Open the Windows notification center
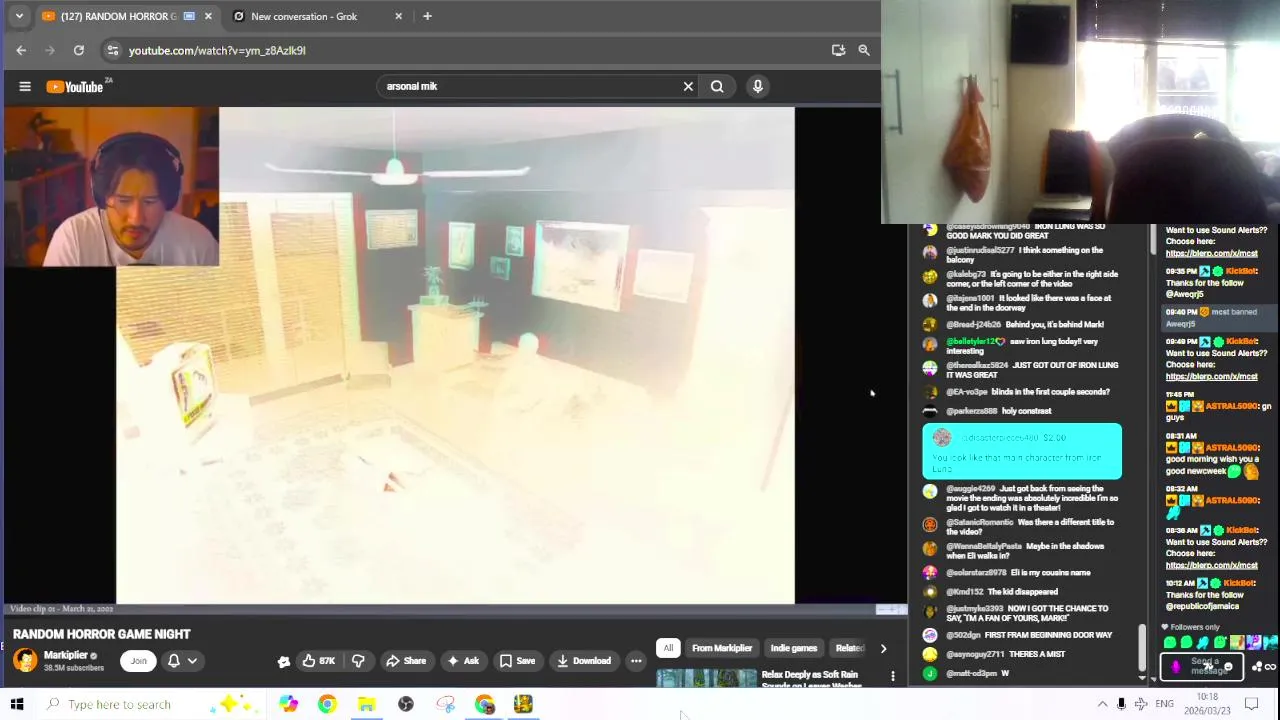Screen dimensions: 1280x720 [1251, 704]
